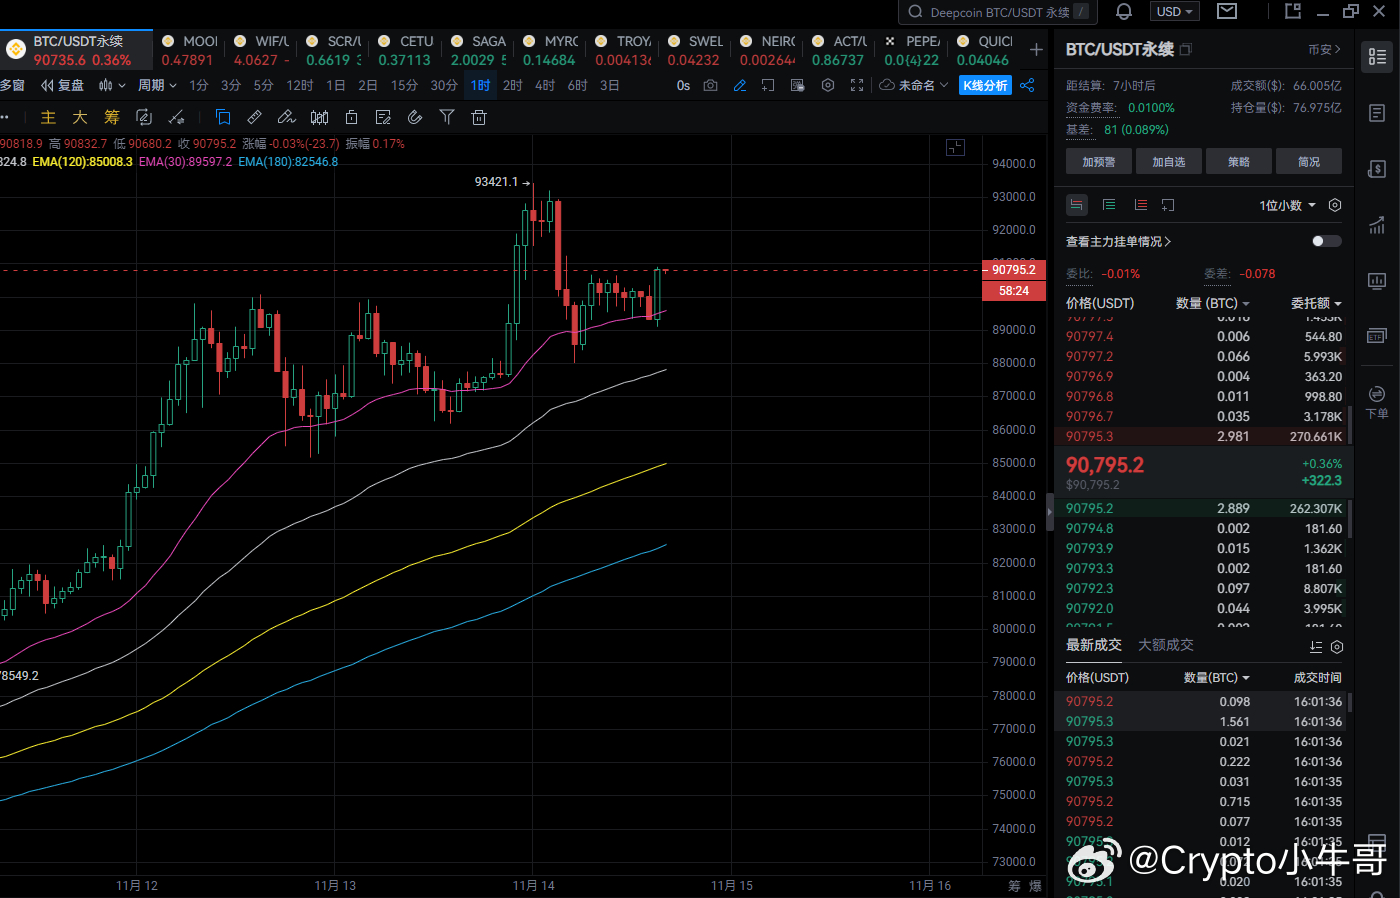The height and width of the screenshot is (898, 1400).
Task: Click the Deepcoin BTC/USDT search field
Action: (x=998, y=12)
